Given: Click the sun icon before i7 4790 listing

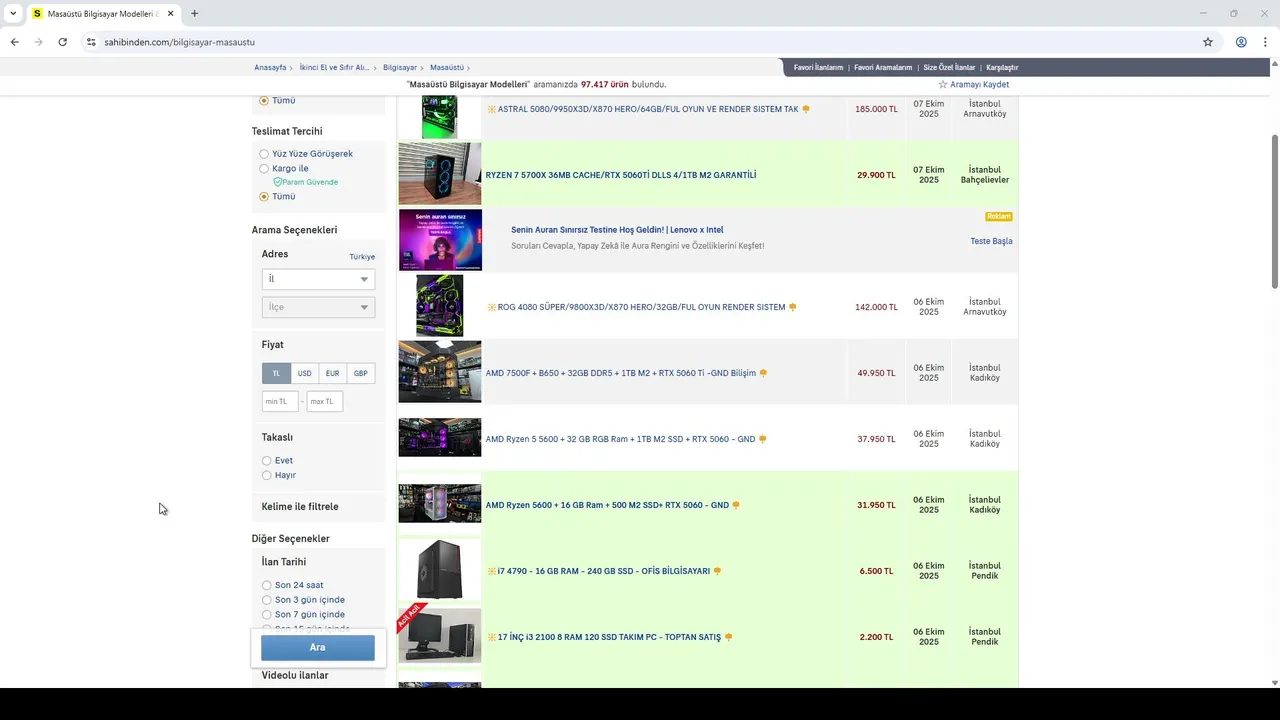Looking at the screenshot, I should (491, 571).
